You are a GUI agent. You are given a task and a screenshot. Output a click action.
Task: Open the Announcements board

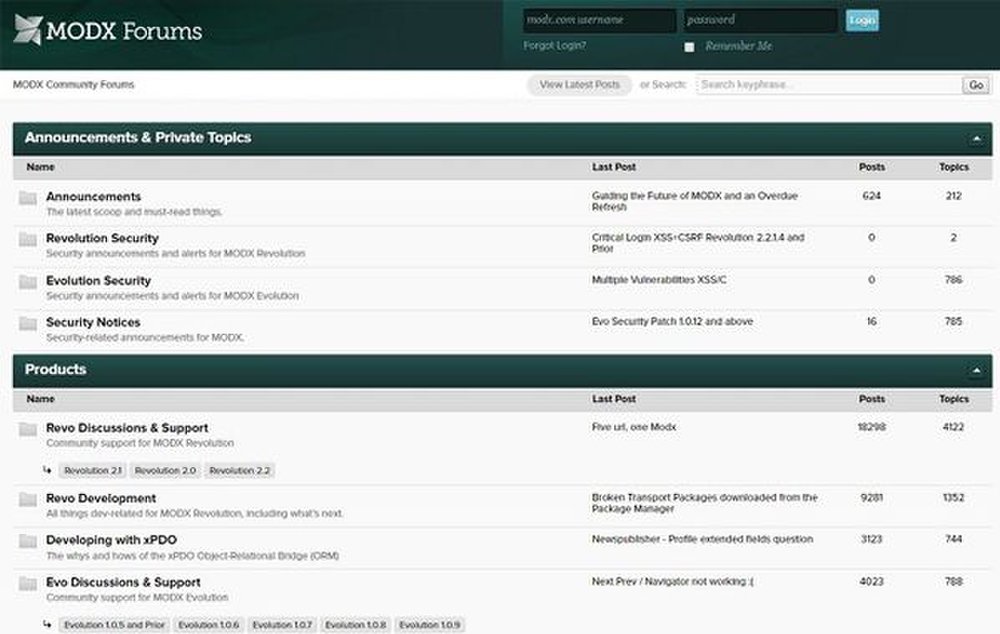coord(93,196)
